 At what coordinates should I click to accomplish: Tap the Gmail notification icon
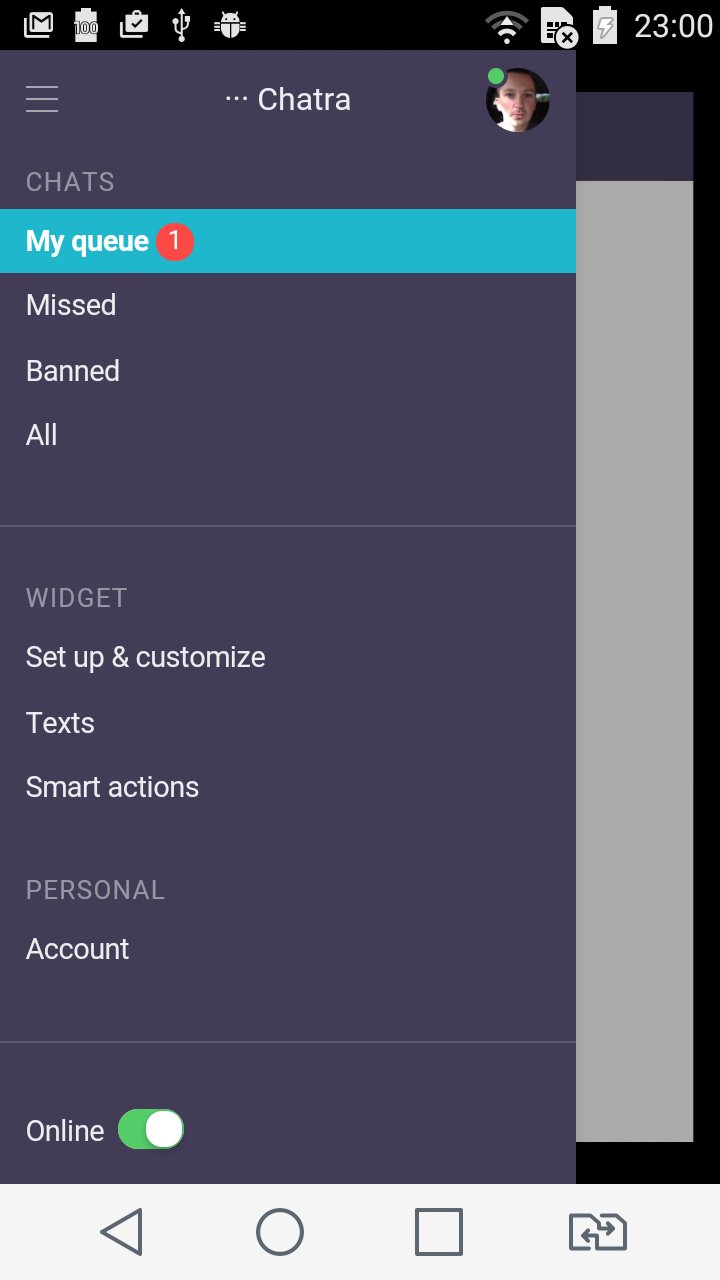[x=38, y=25]
